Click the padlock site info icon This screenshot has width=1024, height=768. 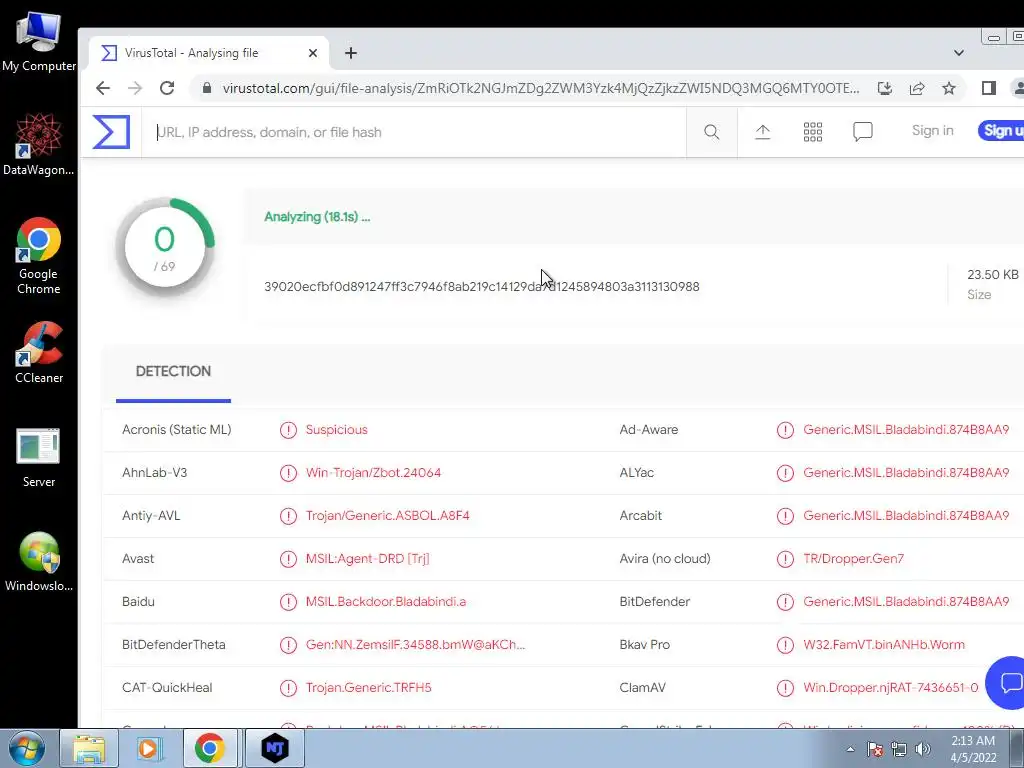206,88
